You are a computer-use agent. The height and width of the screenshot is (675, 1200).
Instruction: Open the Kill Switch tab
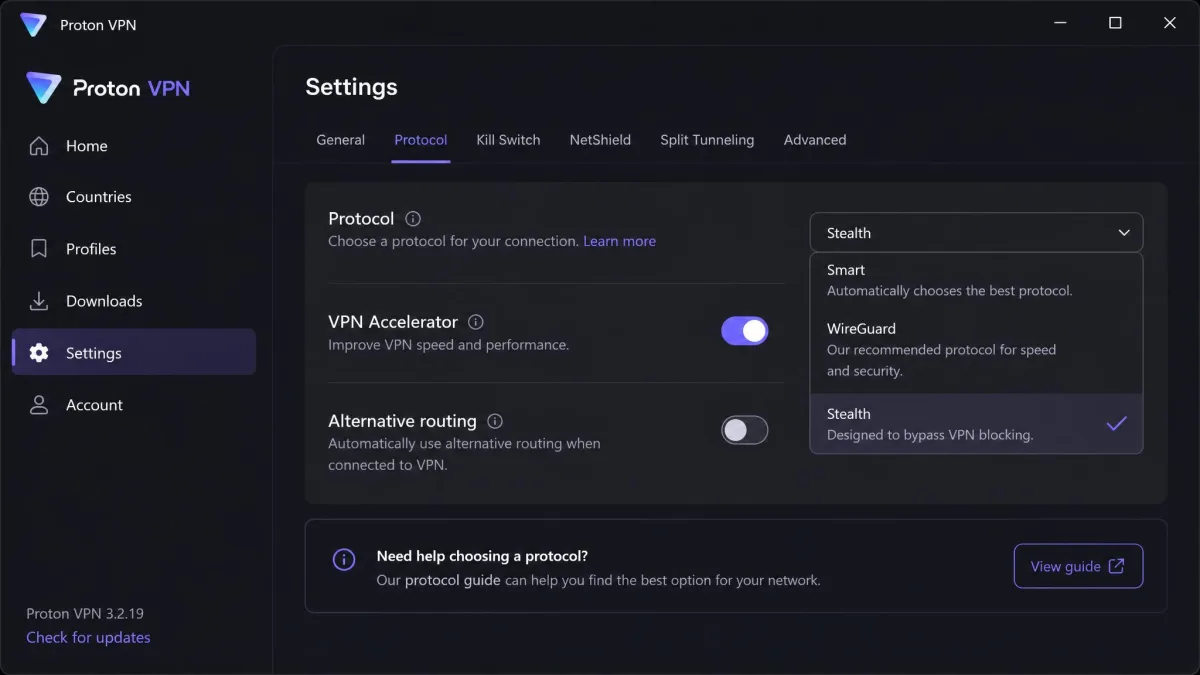point(508,140)
